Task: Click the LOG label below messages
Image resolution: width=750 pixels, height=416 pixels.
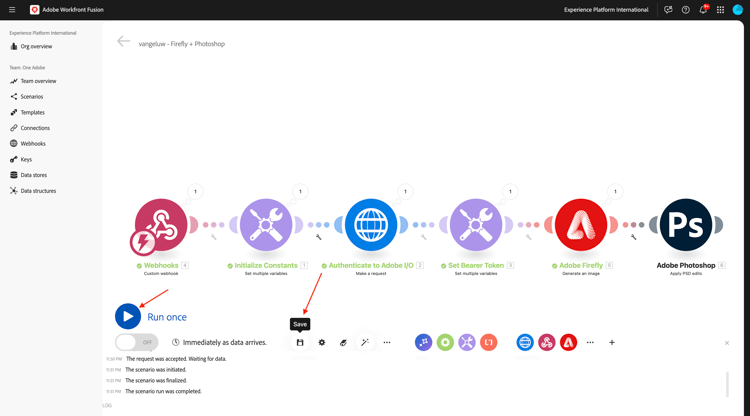Action: [x=107, y=405]
